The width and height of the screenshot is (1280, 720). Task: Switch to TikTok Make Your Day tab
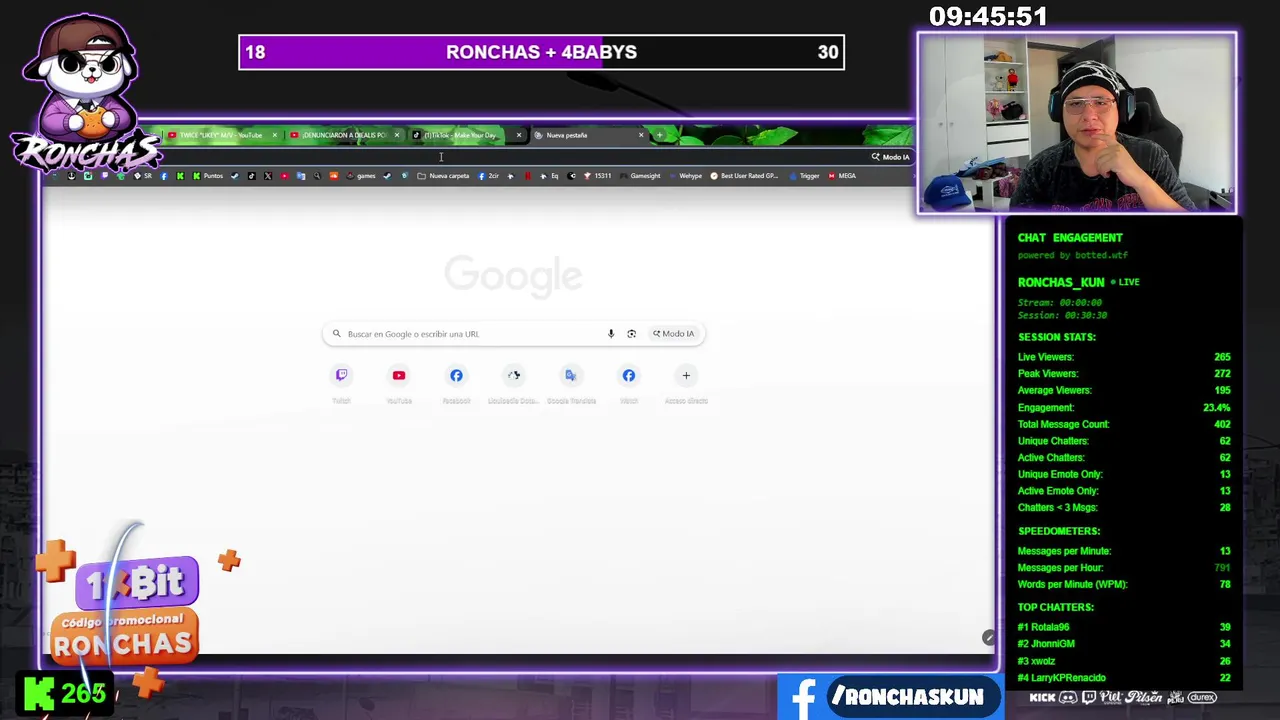click(460, 135)
